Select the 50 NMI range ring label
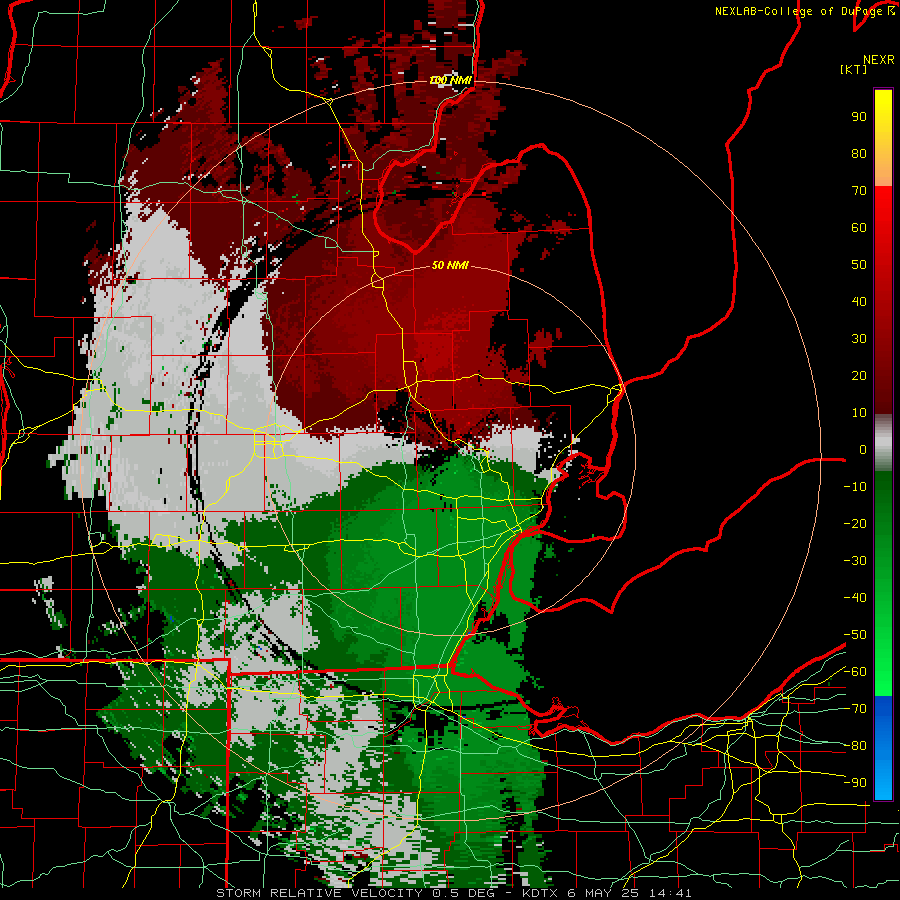Viewport: 900px width, 900px height. (450, 265)
